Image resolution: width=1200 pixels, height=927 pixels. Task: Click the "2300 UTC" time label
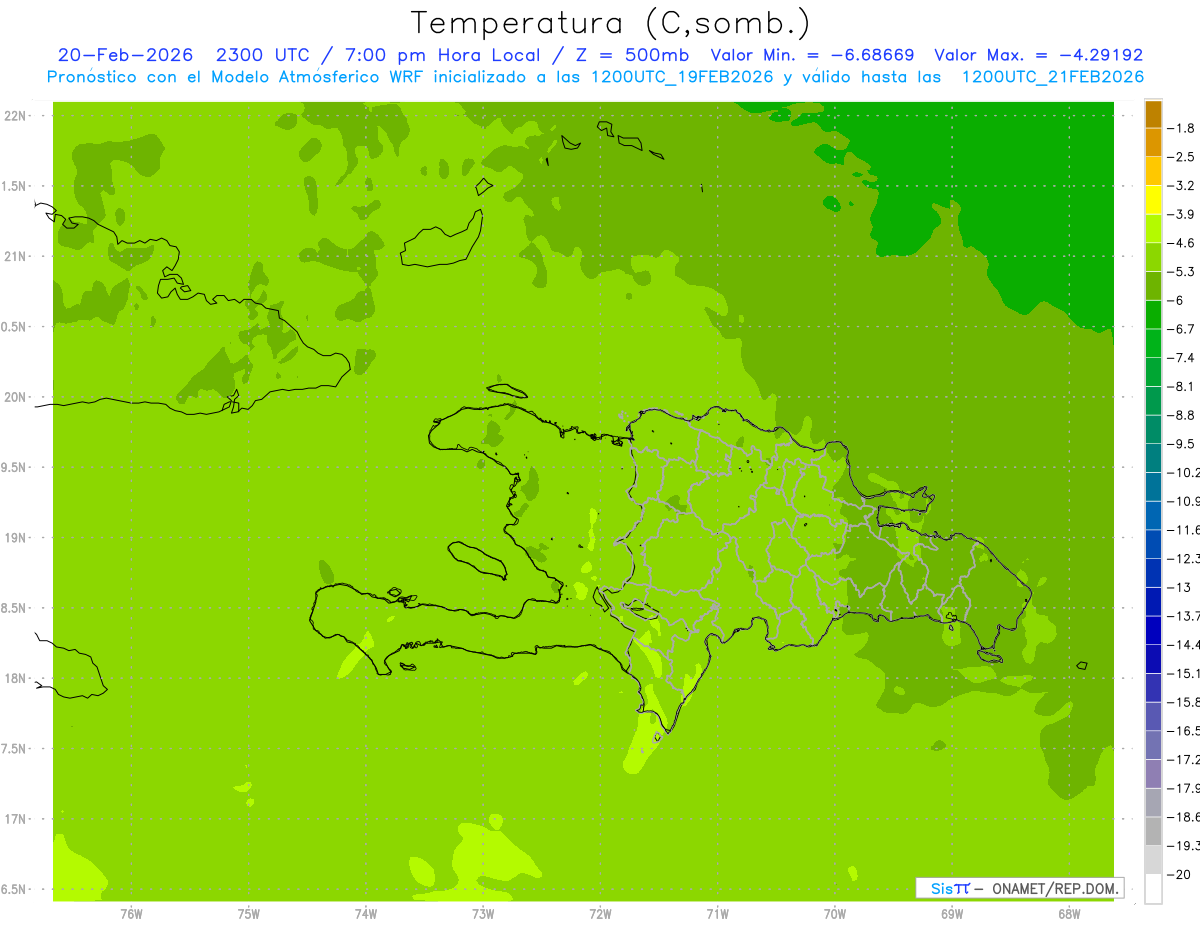pyautogui.click(x=263, y=55)
